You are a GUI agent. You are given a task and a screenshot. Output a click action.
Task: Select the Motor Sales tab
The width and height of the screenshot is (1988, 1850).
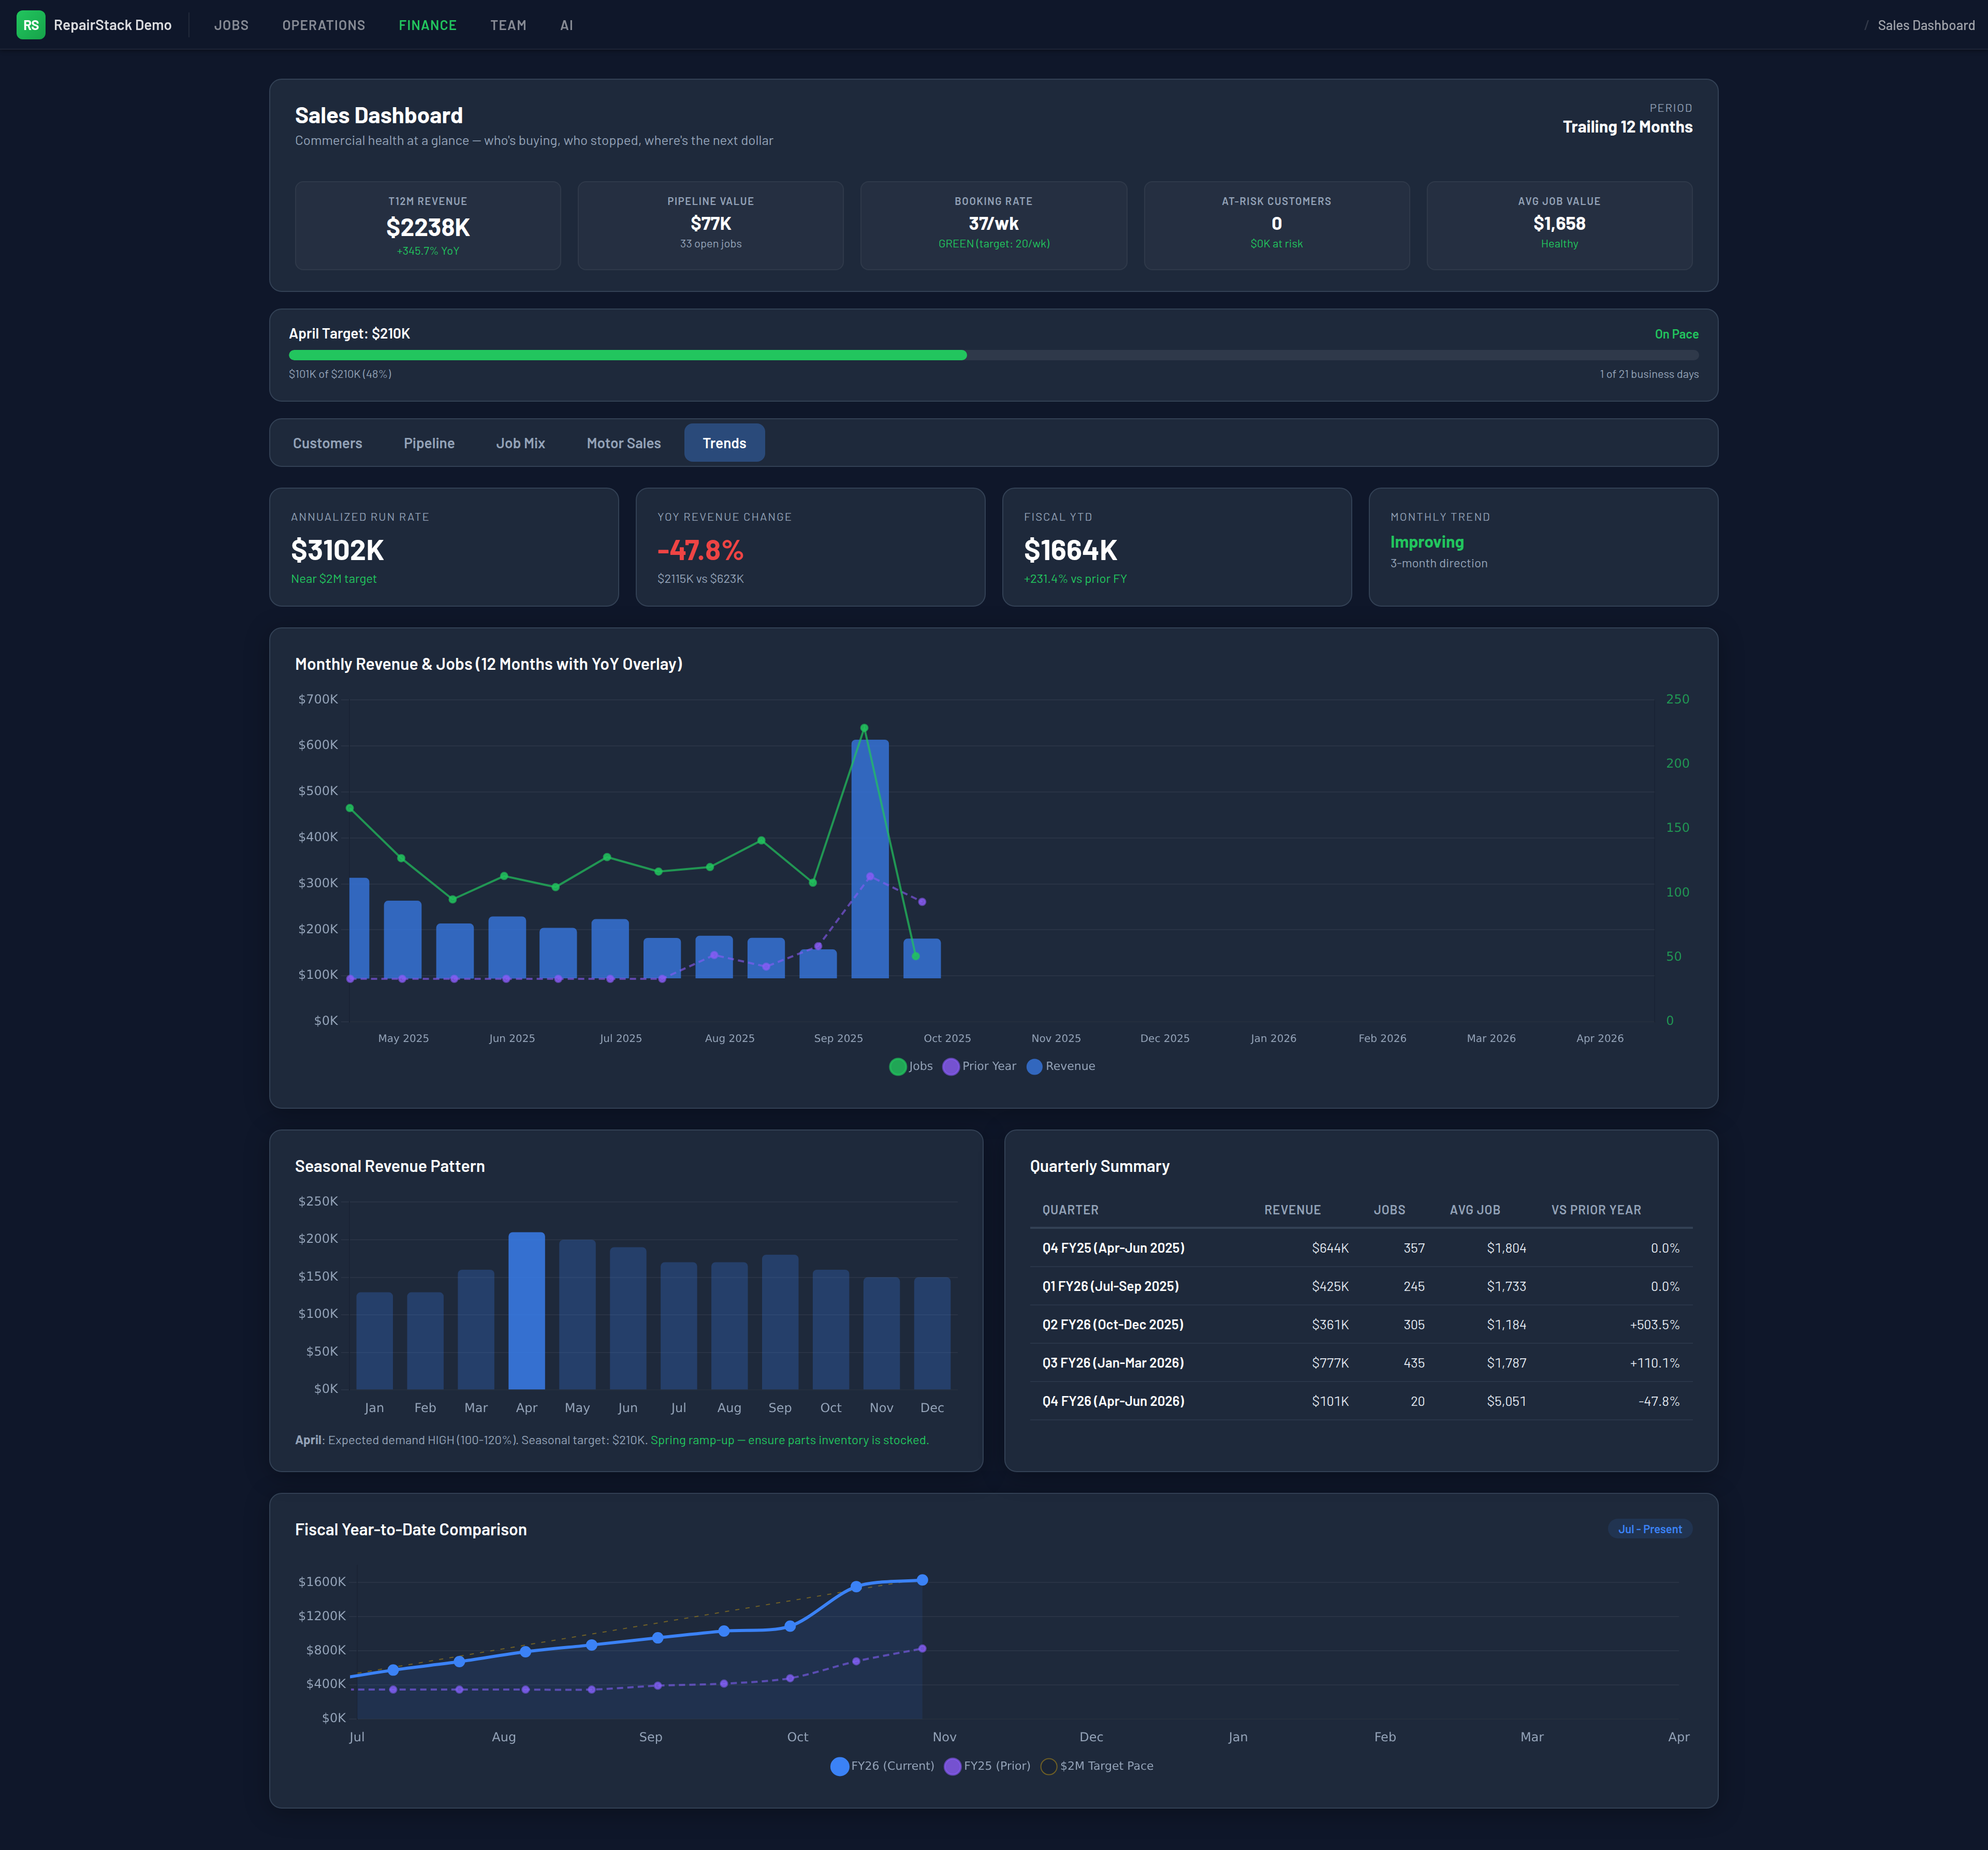tap(623, 443)
